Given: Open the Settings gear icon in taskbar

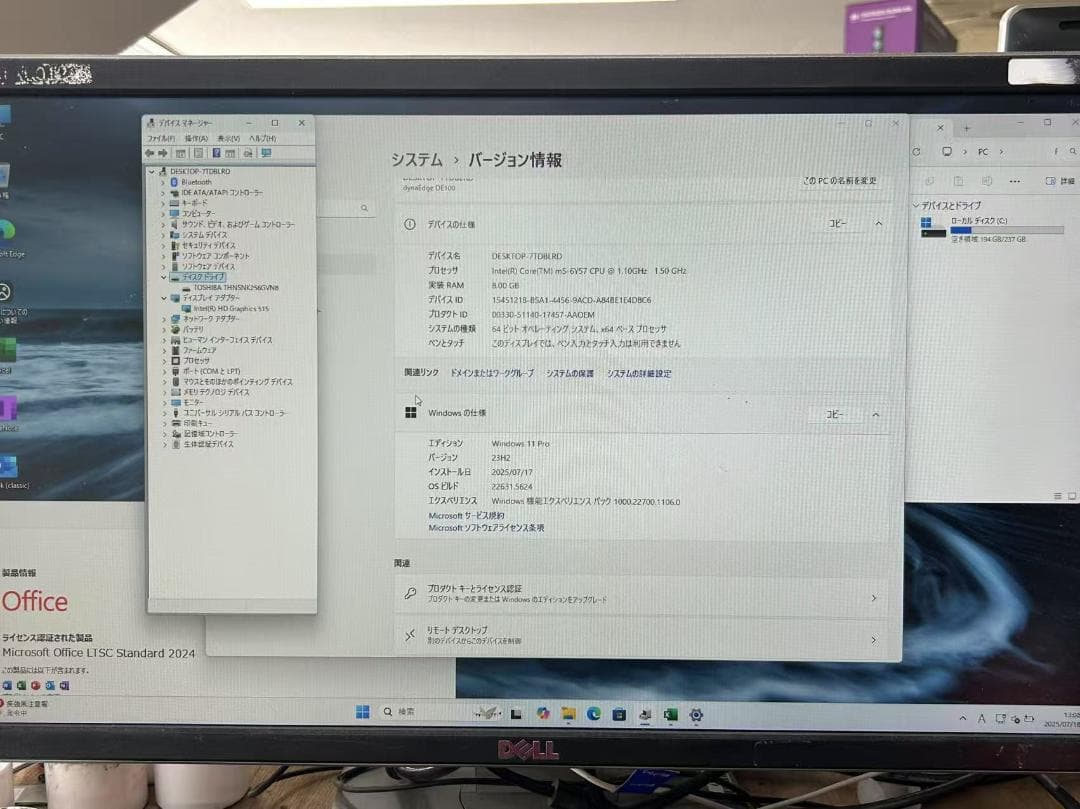Looking at the screenshot, I should tap(696, 714).
